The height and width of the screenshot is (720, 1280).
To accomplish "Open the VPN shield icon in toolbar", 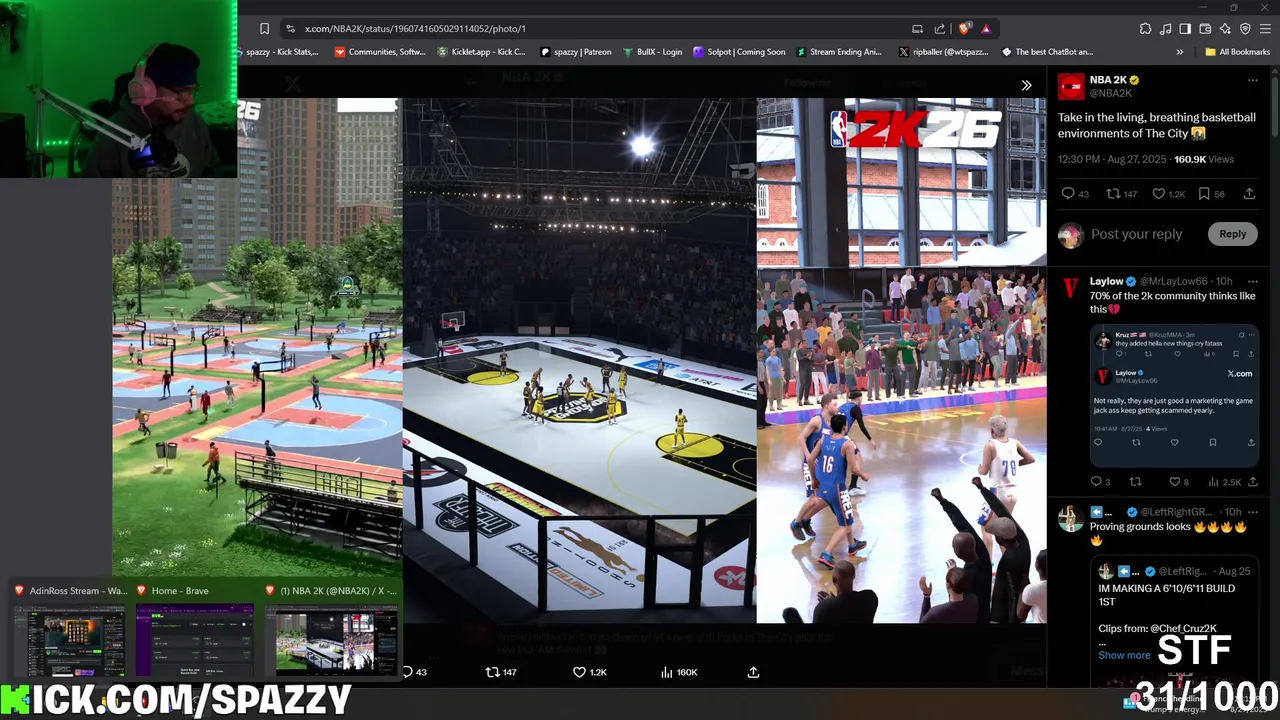I will (1245, 29).
